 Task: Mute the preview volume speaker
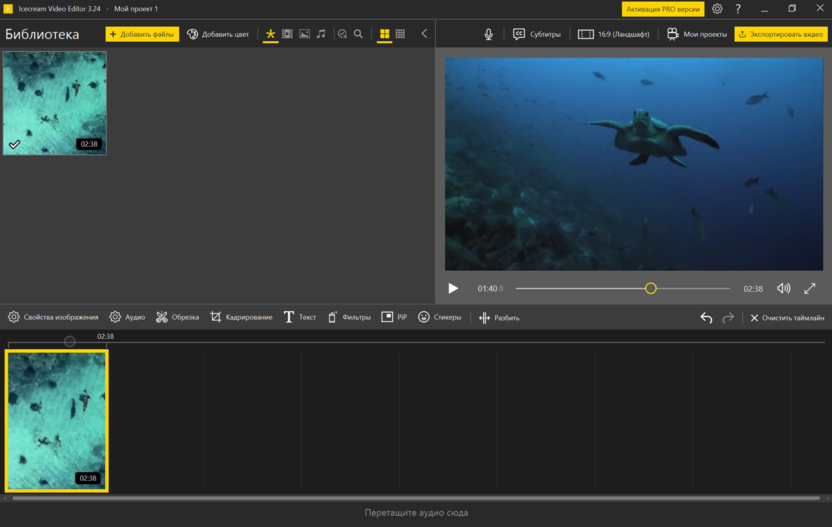point(783,288)
